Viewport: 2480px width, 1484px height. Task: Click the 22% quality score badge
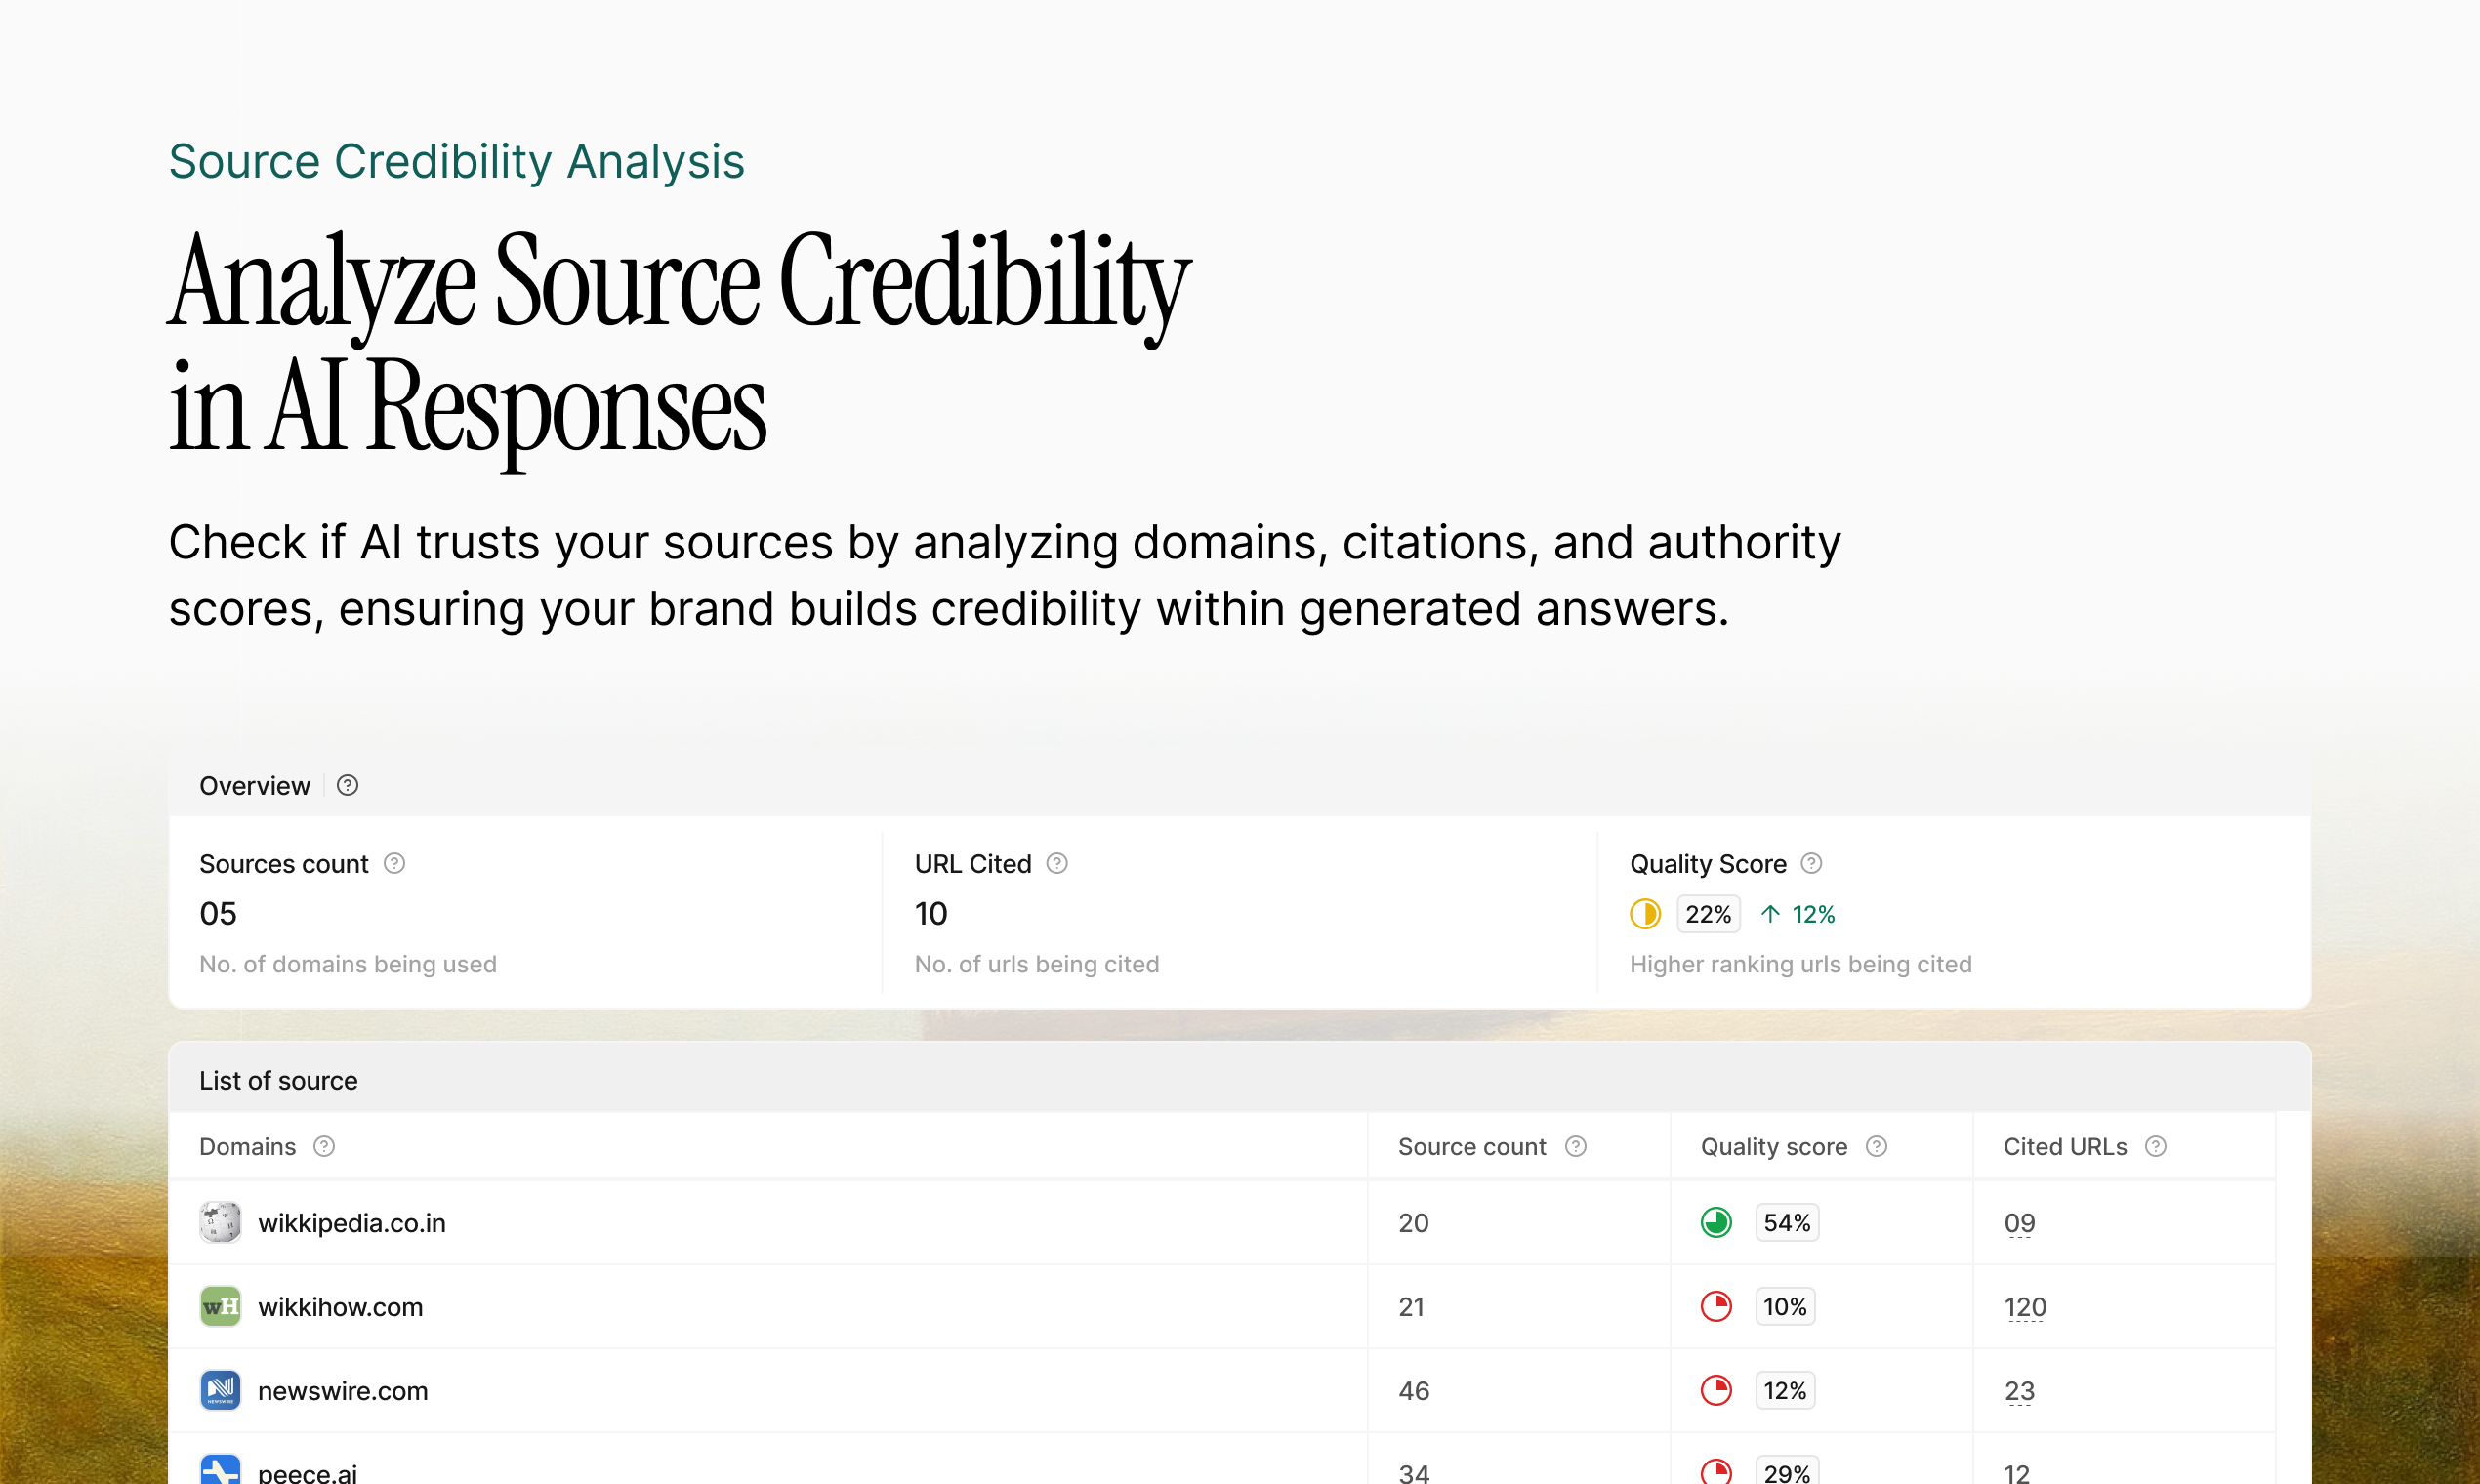tap(1708, 914)
